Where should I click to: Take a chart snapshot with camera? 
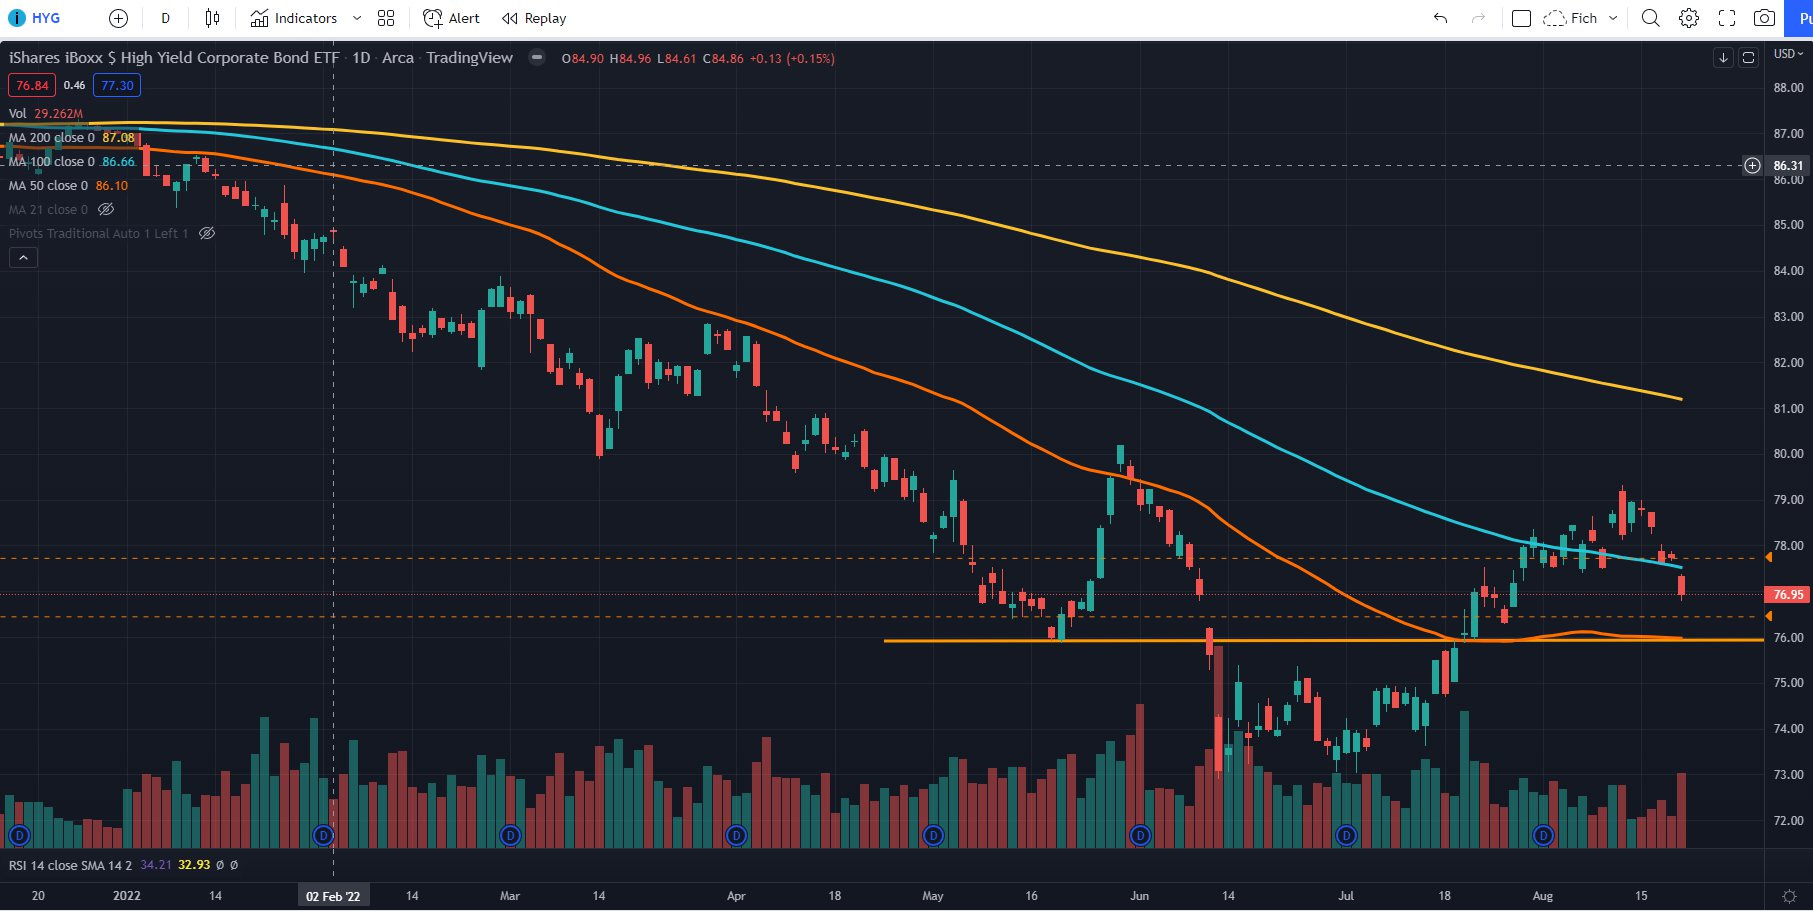click(1765, 18)
